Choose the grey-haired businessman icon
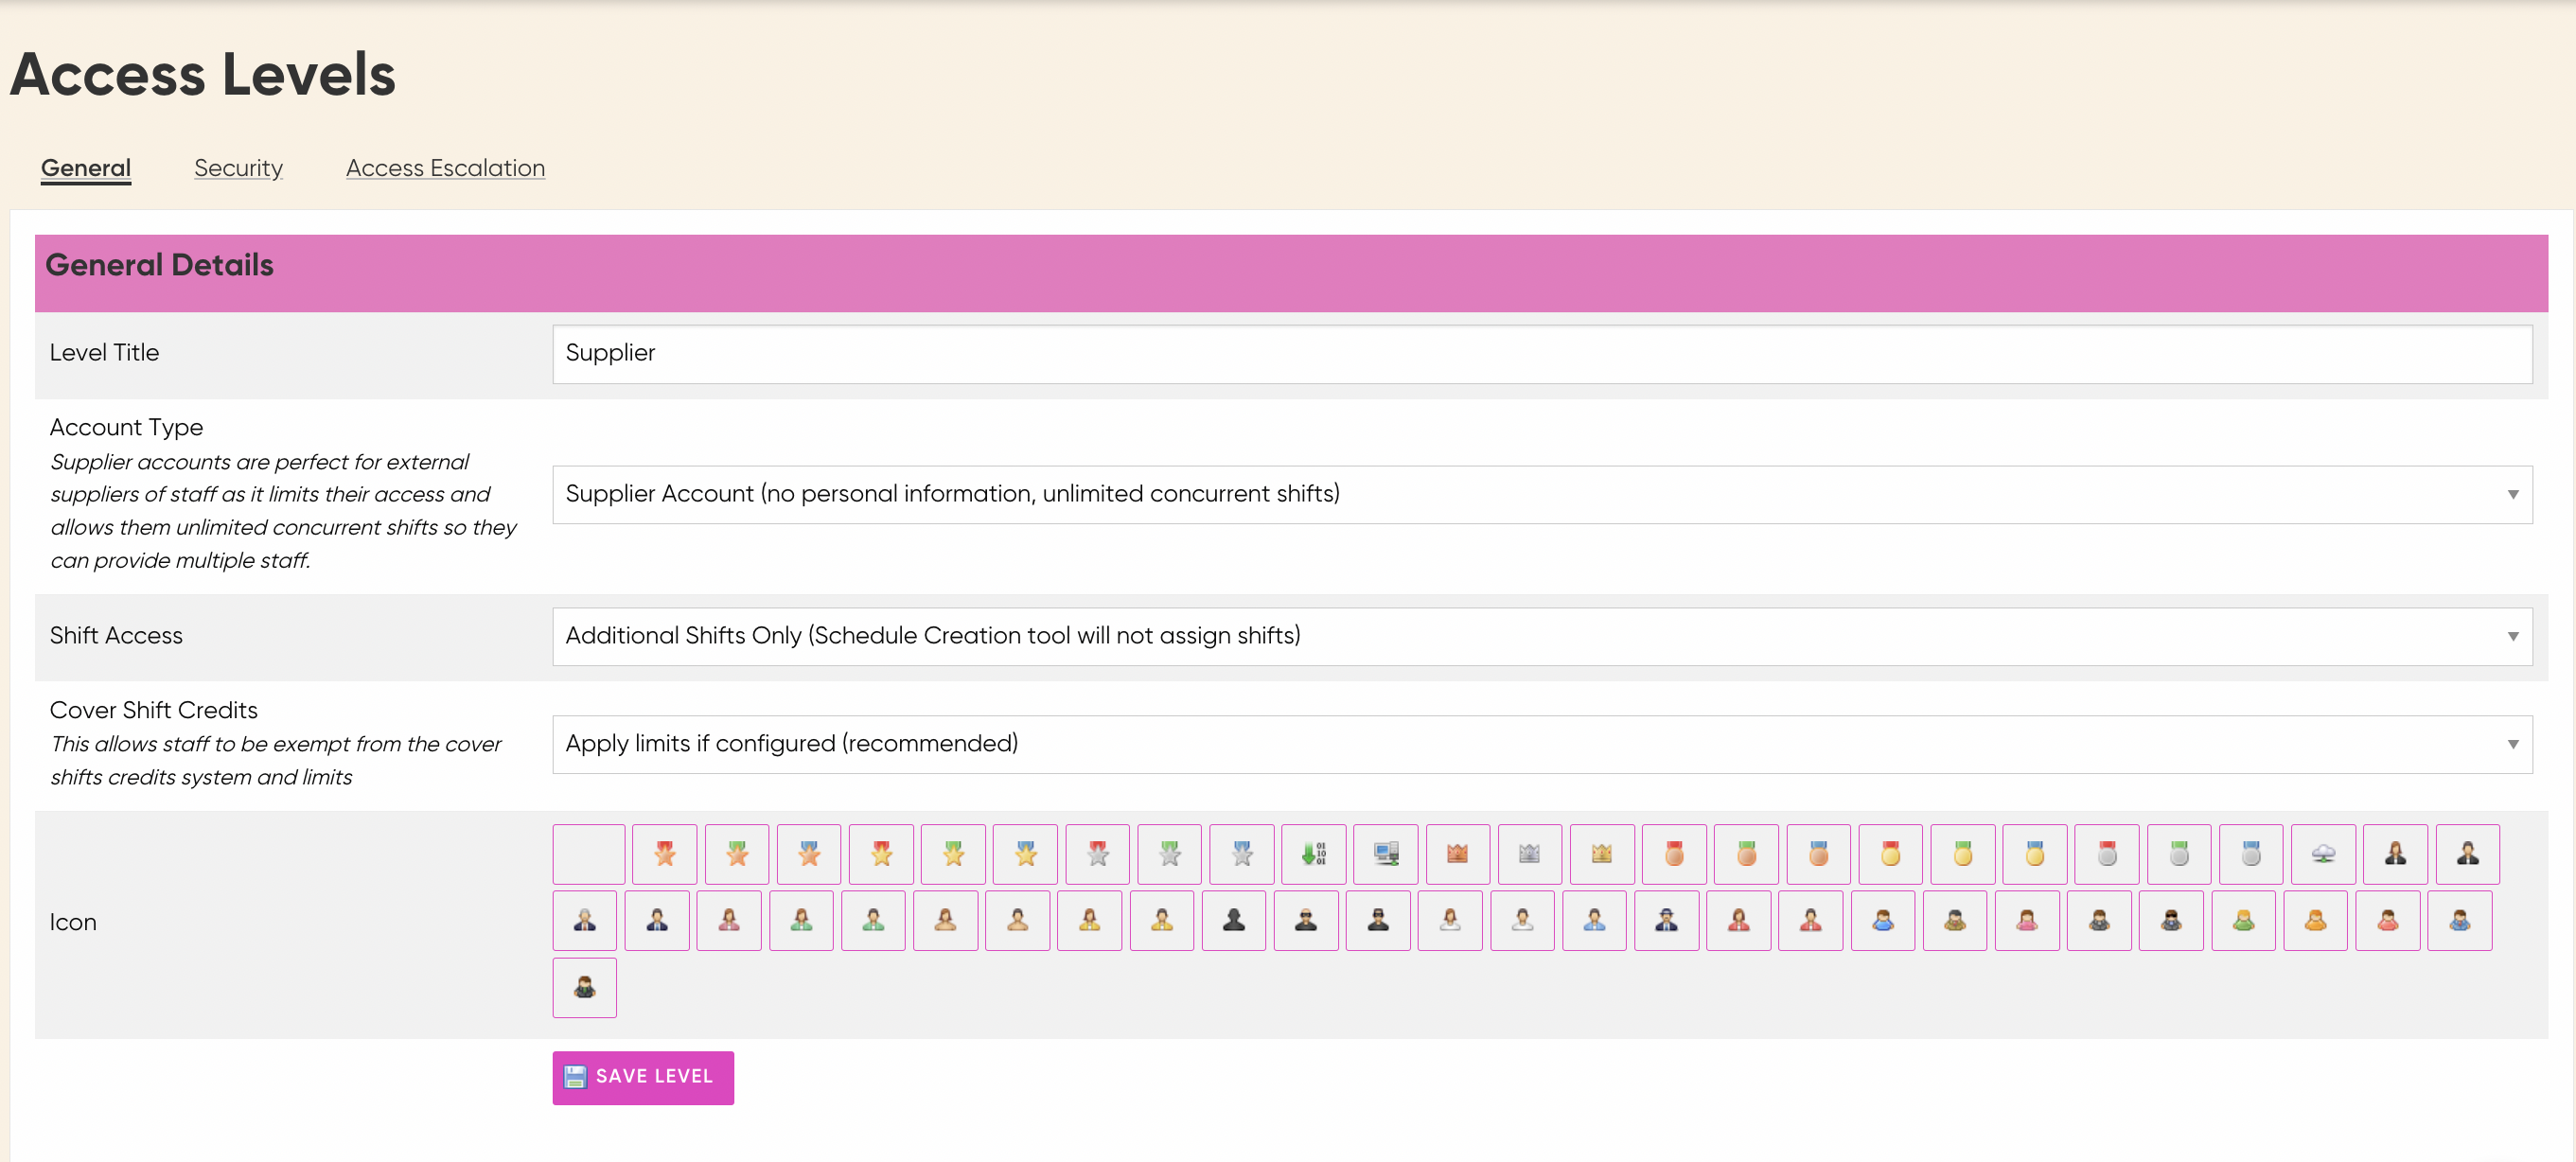The height and width of the screenshot is (1162, 2576). coord(585,921)
